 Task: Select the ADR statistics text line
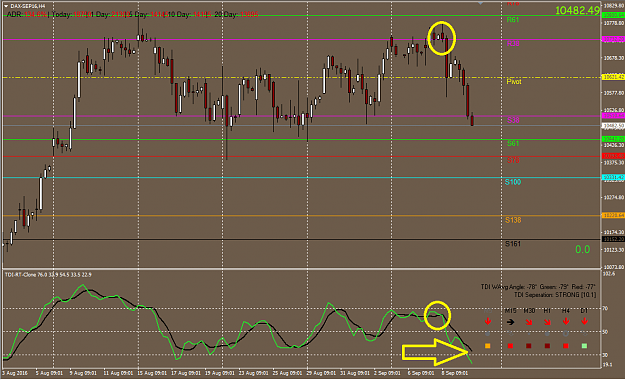pyautogui.click(x=132, y=14)
